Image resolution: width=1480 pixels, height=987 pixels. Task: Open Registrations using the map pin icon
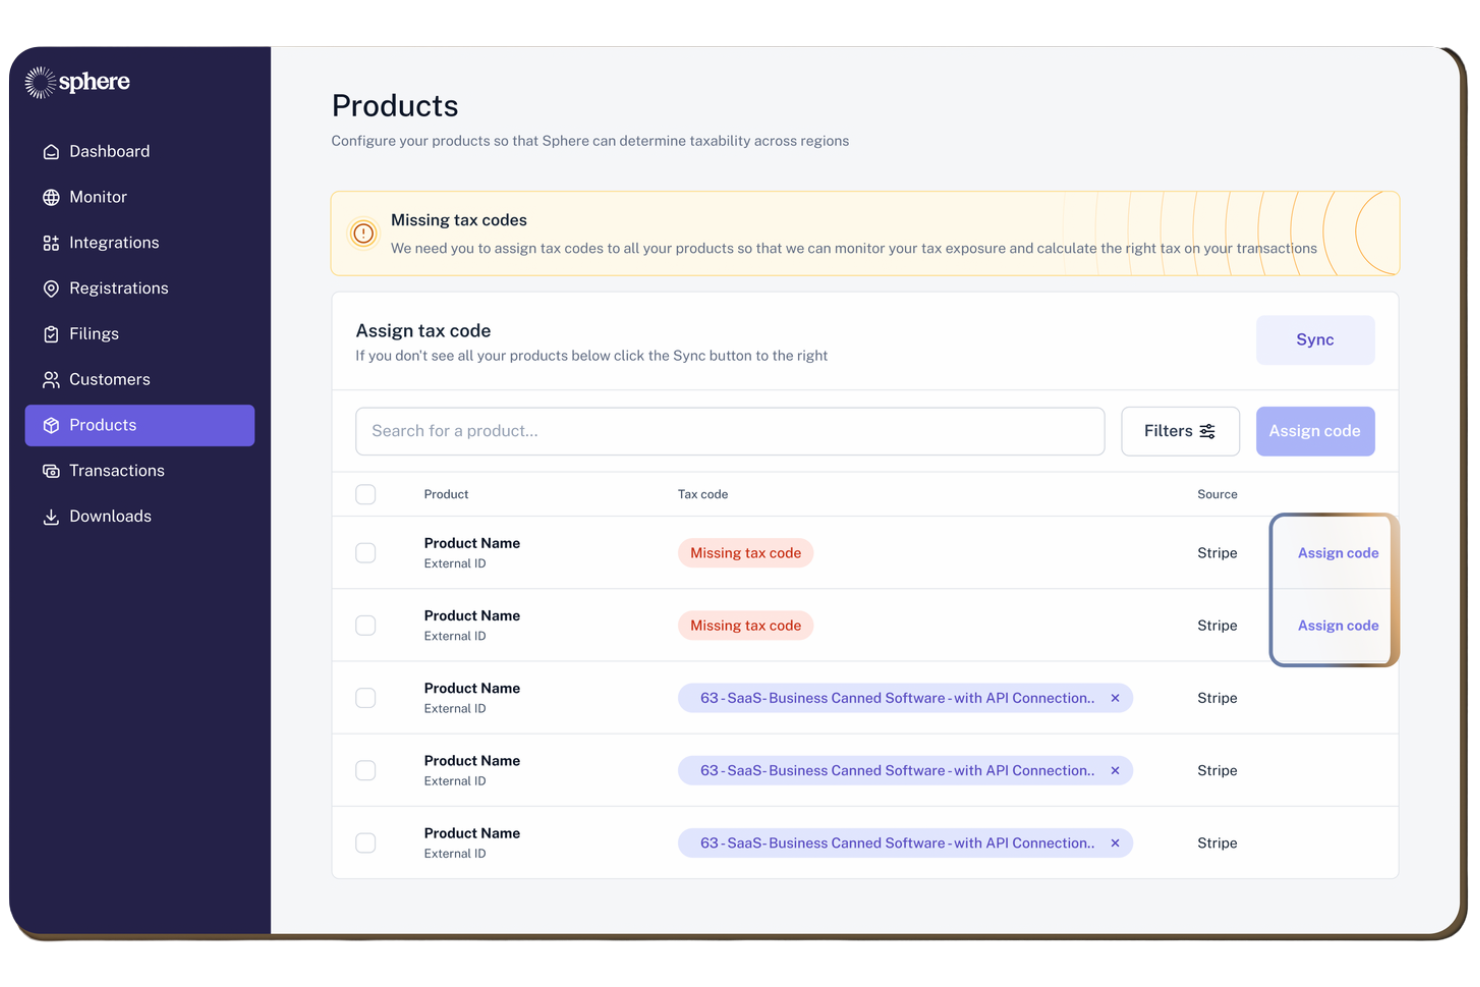(x=51, y=288)
